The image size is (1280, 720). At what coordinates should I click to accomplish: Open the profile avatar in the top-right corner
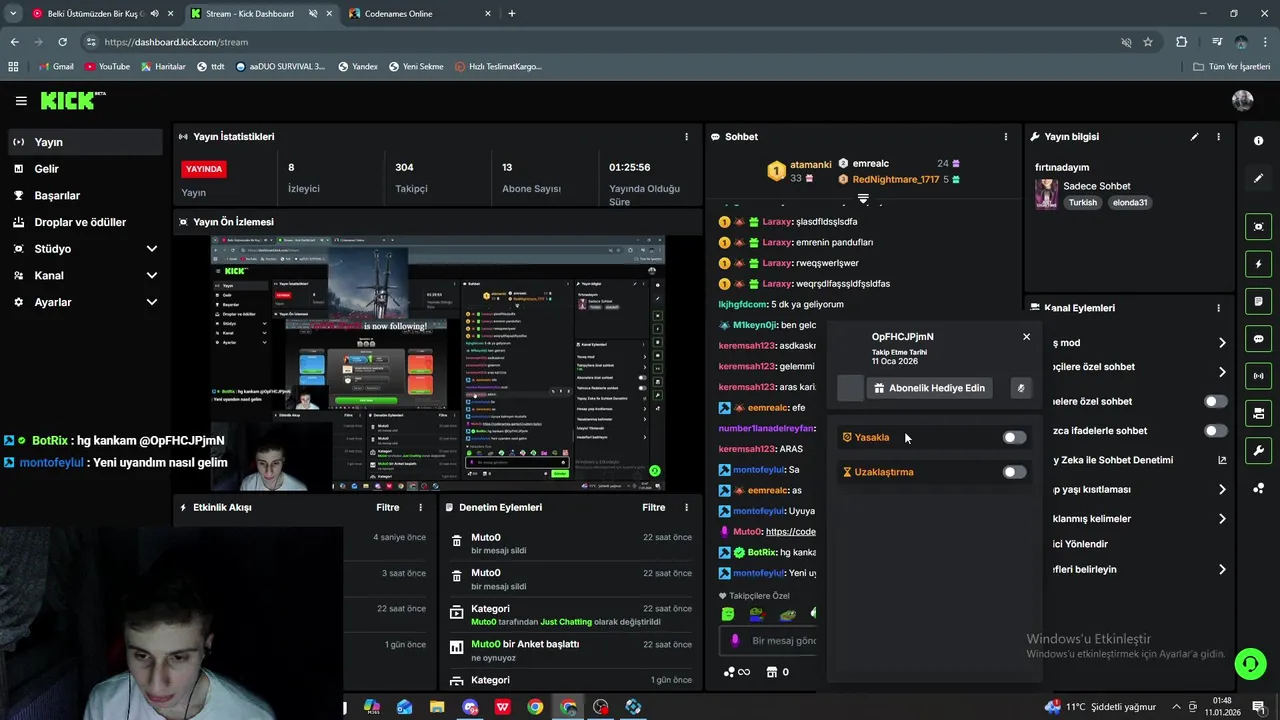(1243, 100)
